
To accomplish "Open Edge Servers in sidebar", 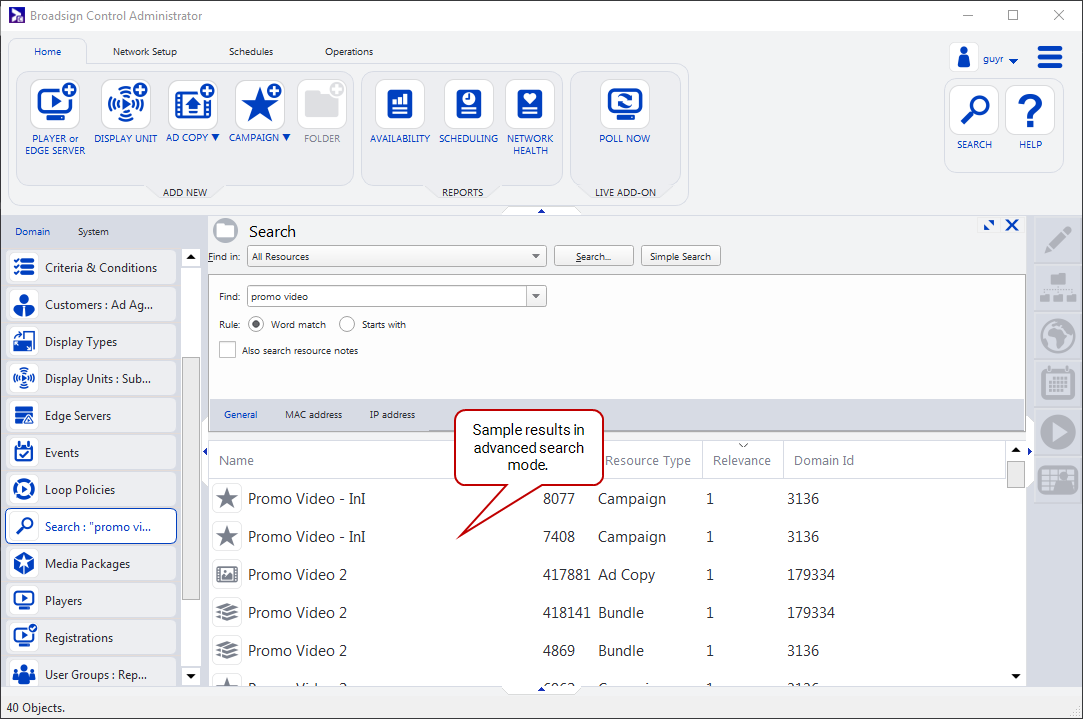I will pos(91,416).
